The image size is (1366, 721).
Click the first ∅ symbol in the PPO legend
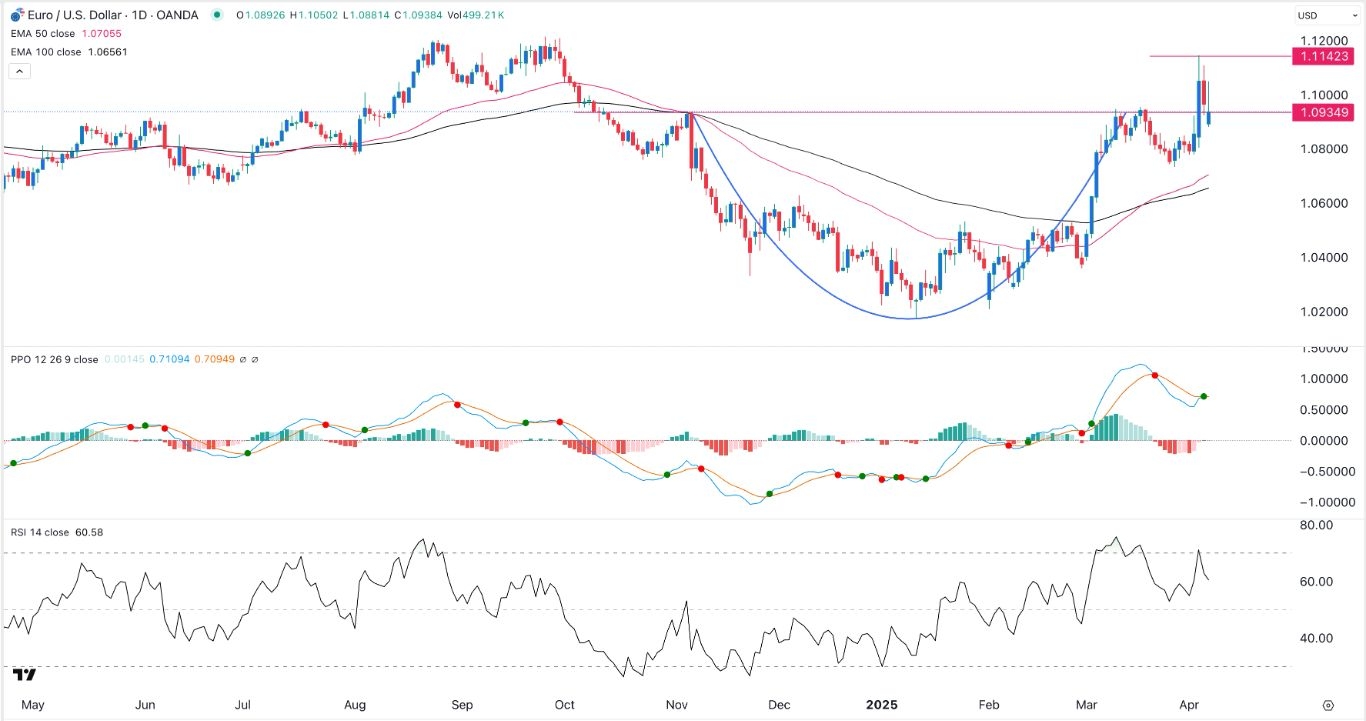click(245, 359)
